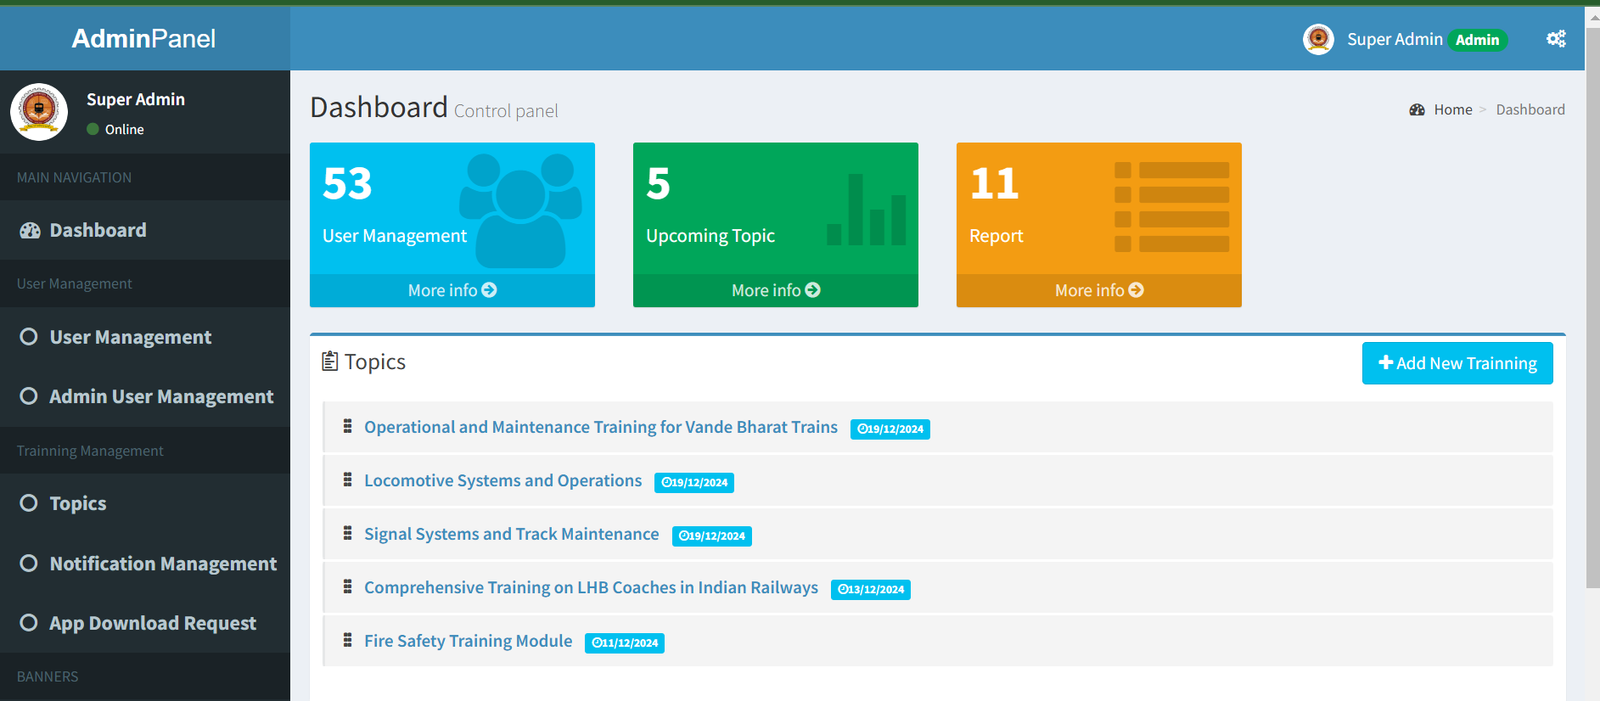Open the Vande Bharat Trains training topic
The height and width of the screenshot is (701, 1600).
pos(600,427)
